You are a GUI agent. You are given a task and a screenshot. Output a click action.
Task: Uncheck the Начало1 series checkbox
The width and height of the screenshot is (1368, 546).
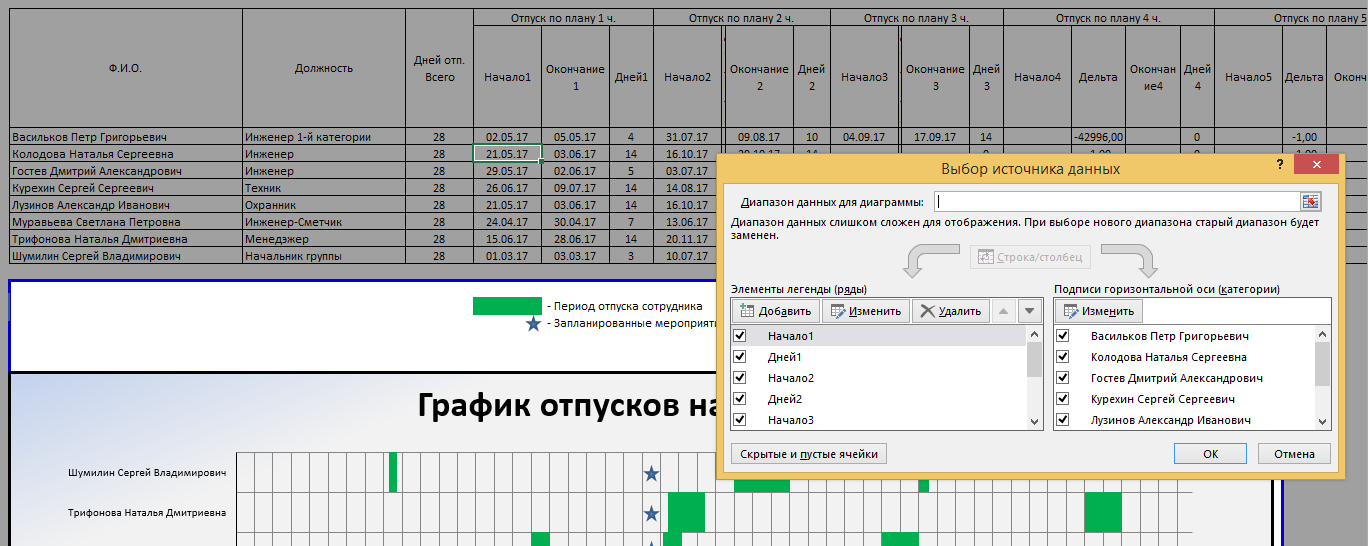pyautogui.click(x=740, y=336)
